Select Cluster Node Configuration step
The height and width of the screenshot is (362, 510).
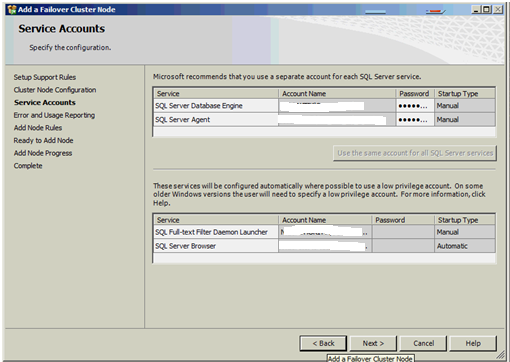pyautogui.click(x=55, y=90)
